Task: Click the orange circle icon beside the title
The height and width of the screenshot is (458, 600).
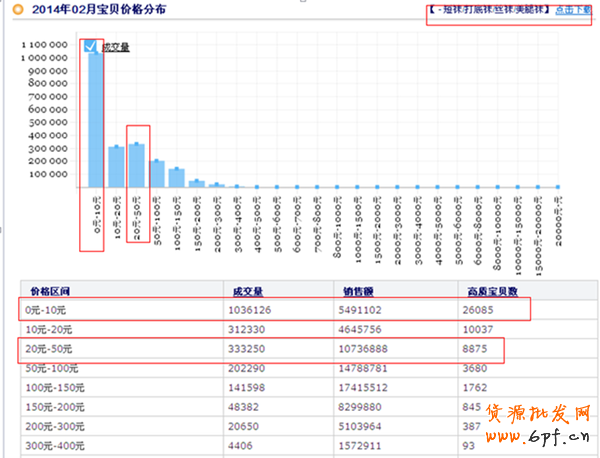Action: pyautogui.click(x=18, y=10)
